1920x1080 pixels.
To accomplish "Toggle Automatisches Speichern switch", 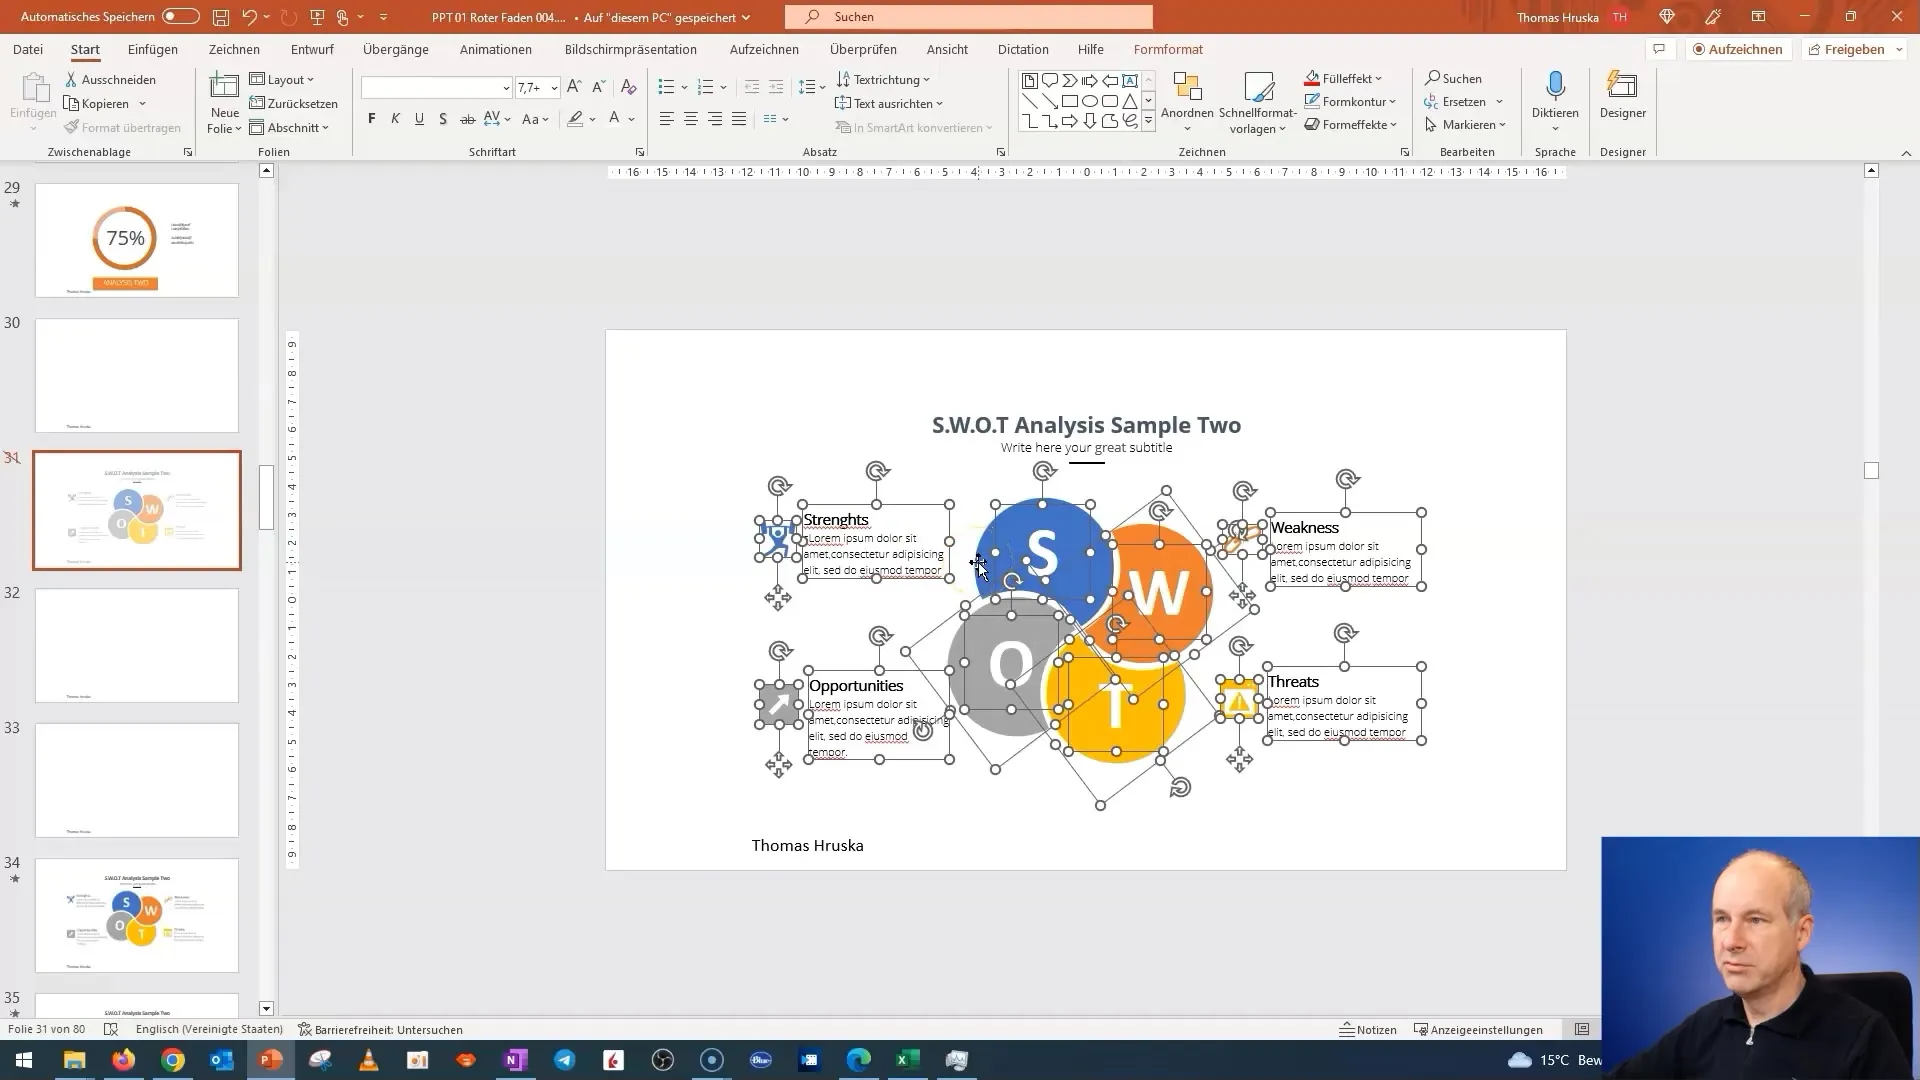I will [x=181, y=16].
